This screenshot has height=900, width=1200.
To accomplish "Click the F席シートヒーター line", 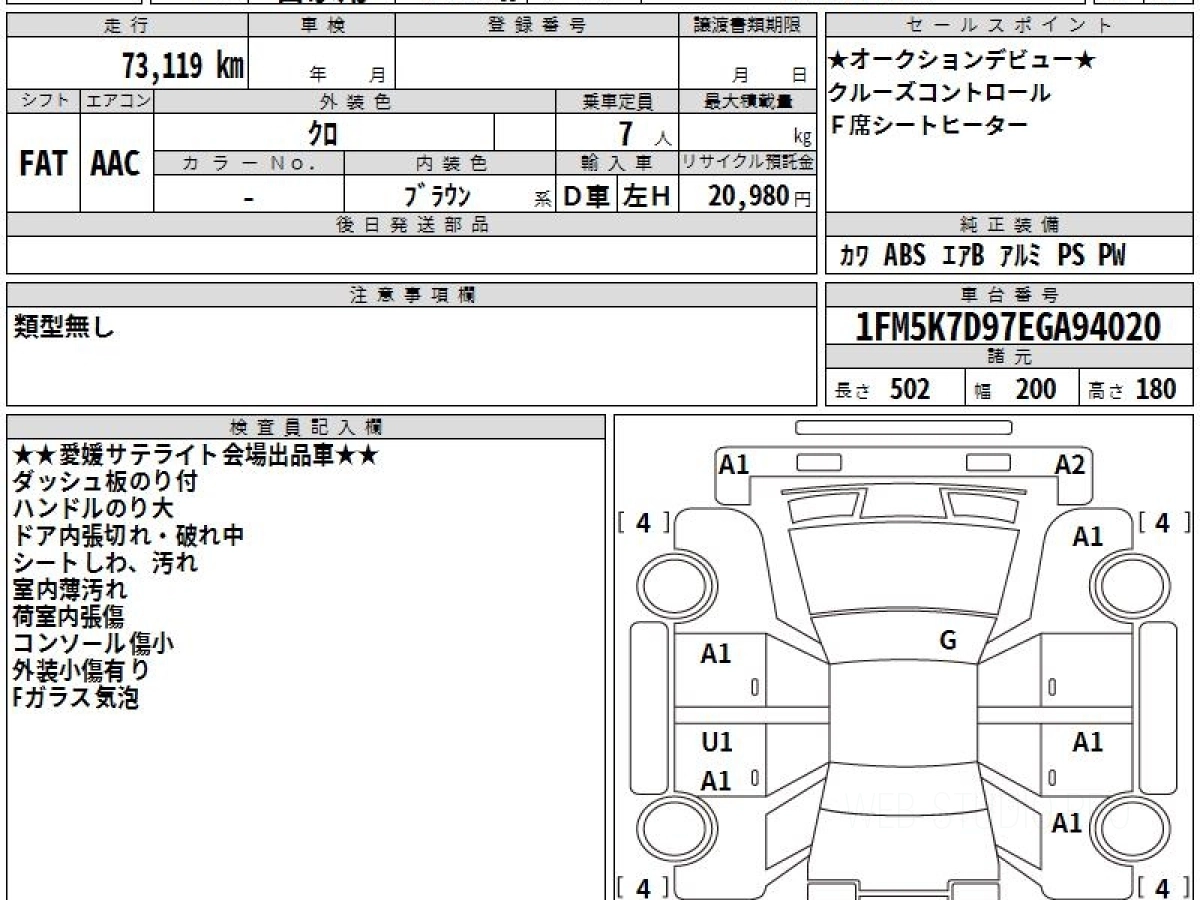I will pyautogui.click(x=929, y=125).
